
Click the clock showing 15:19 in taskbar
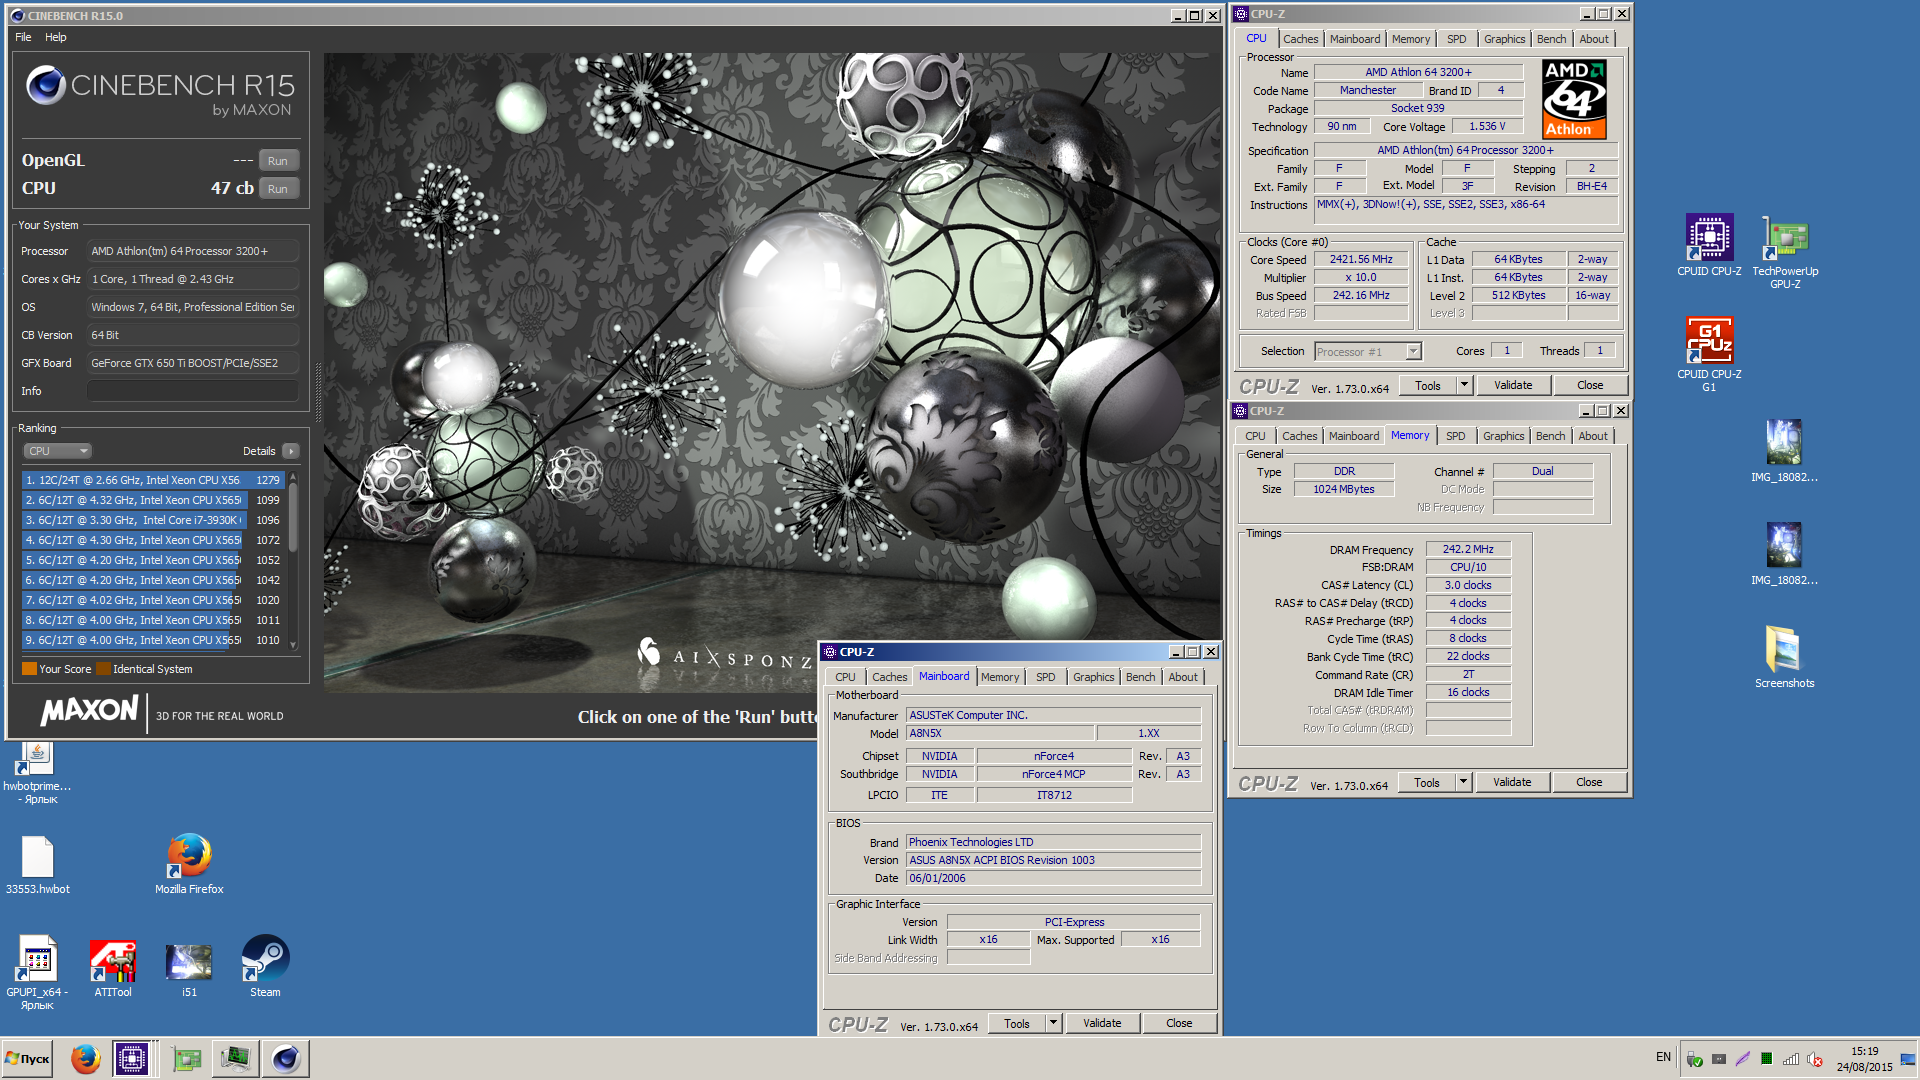point(1864,1051)
